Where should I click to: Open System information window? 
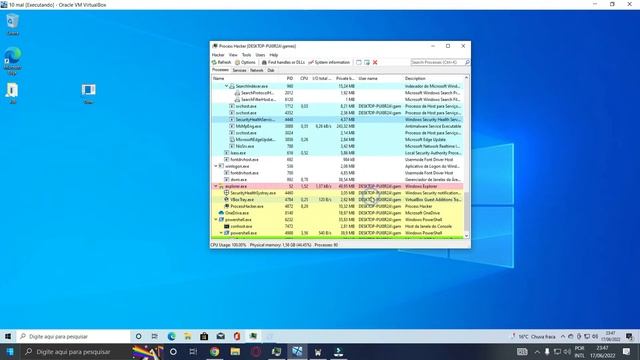(x=329, y=62)
